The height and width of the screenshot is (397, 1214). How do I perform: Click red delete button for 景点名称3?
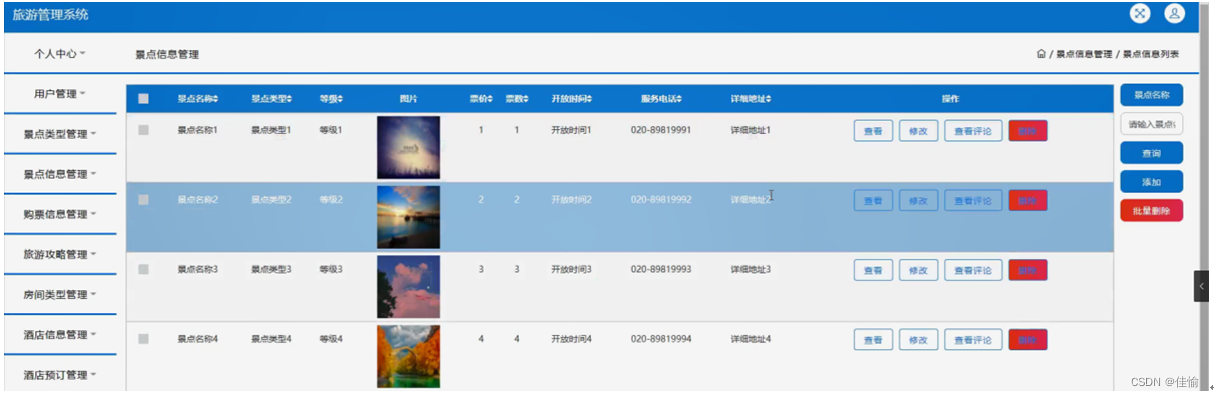1028,270
